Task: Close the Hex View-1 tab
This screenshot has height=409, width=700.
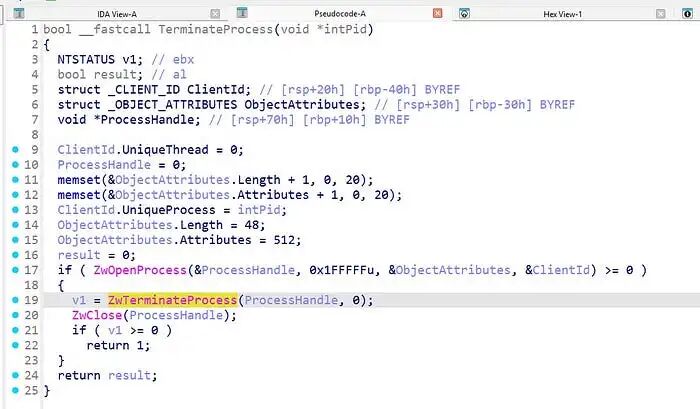Action: [660, 14]
